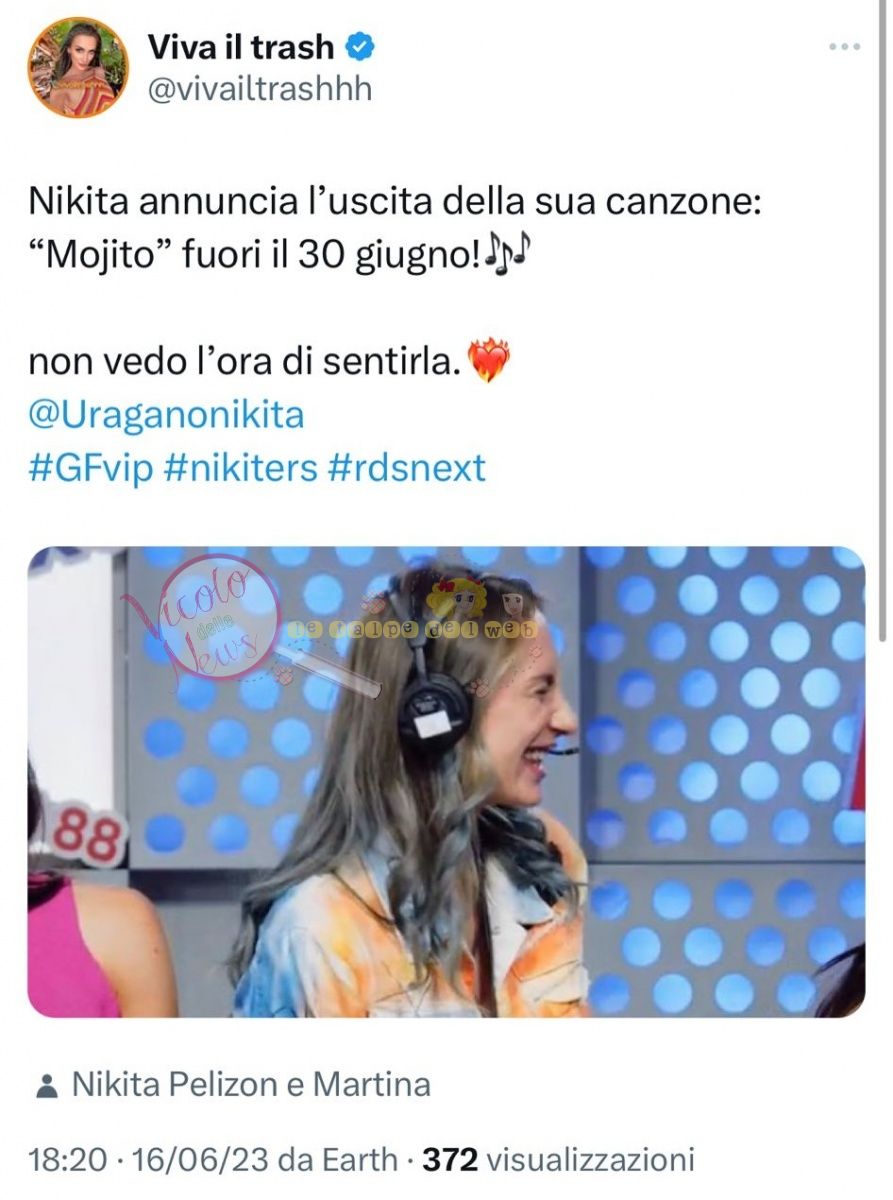Open the tweet photo of the woman with headphones
The height and width of the screenshot is (1200, 893).
point(446,782)
